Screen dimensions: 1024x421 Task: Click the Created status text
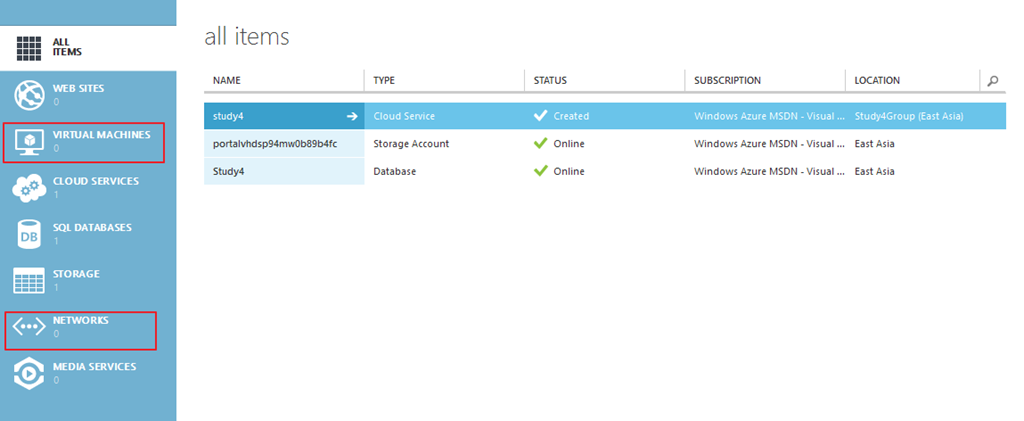pos(571,116)
